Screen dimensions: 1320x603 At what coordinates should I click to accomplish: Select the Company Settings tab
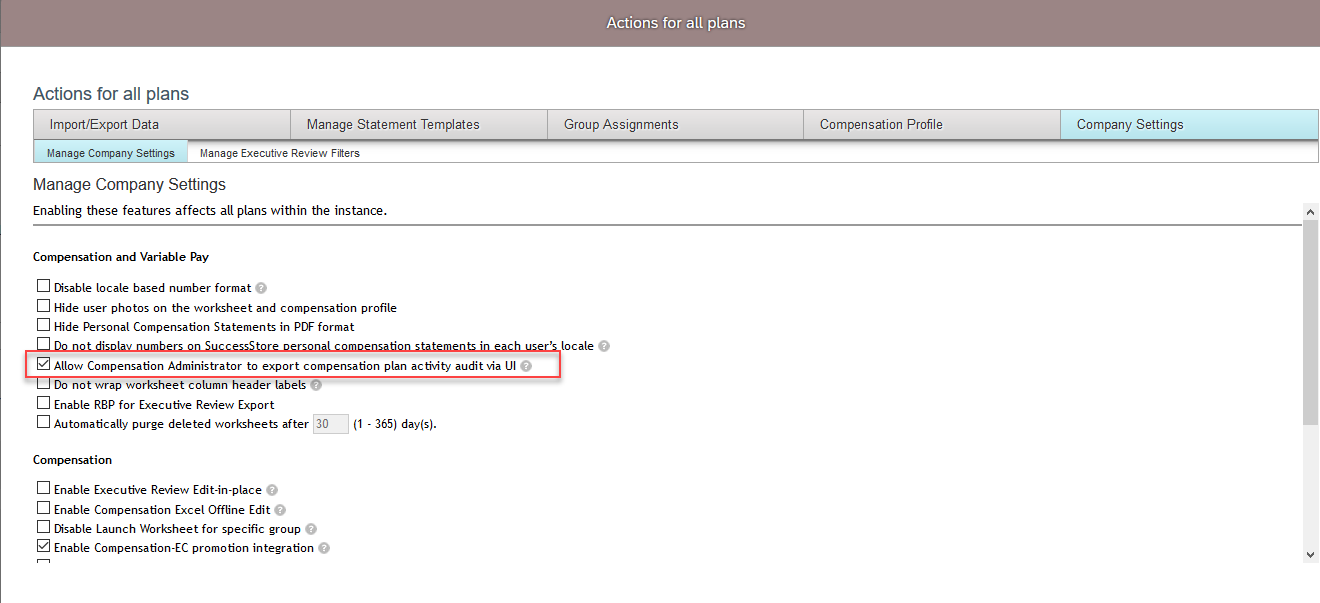click(1190, 125)
